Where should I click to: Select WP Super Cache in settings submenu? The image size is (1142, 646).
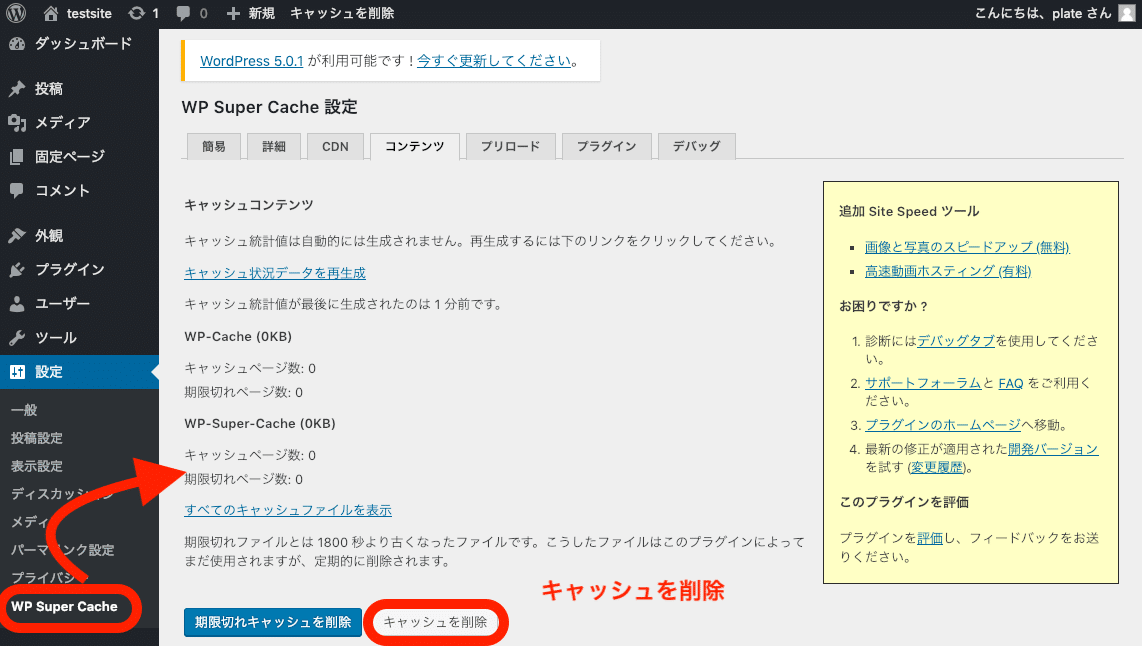pos(64,607)
